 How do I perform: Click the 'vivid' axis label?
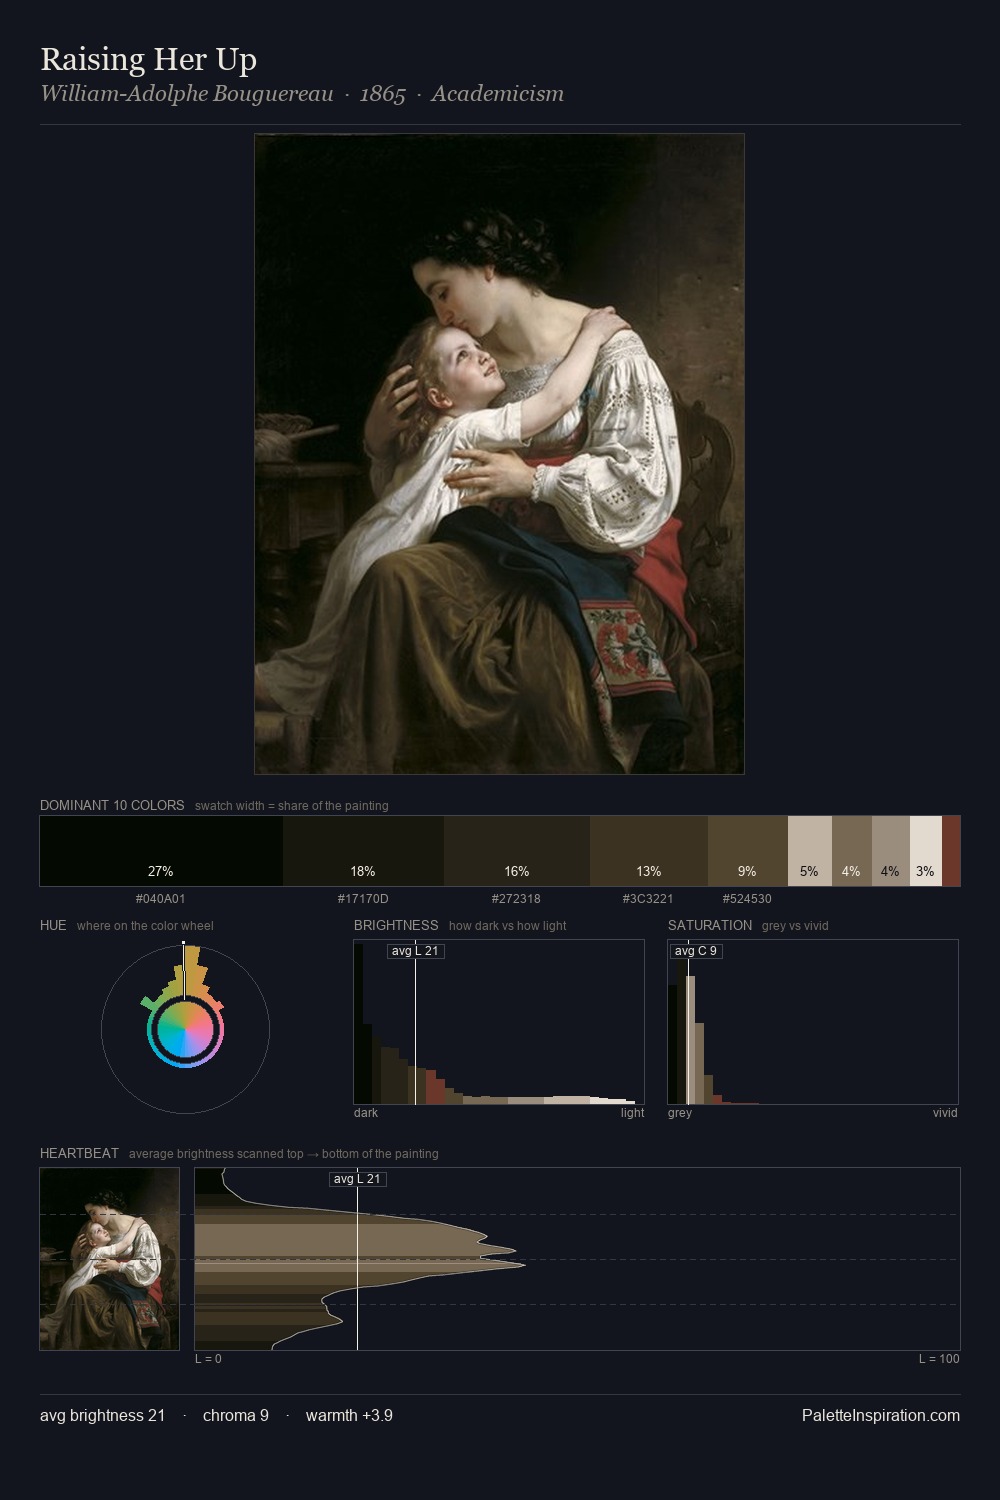pyautogui.click(x=945, y=1113)
